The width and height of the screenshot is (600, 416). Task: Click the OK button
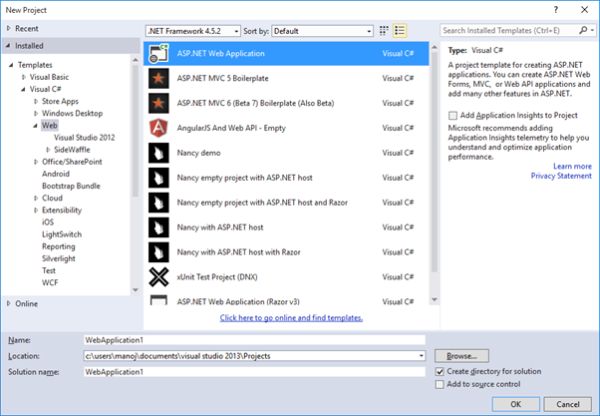[x=516, y=404]
